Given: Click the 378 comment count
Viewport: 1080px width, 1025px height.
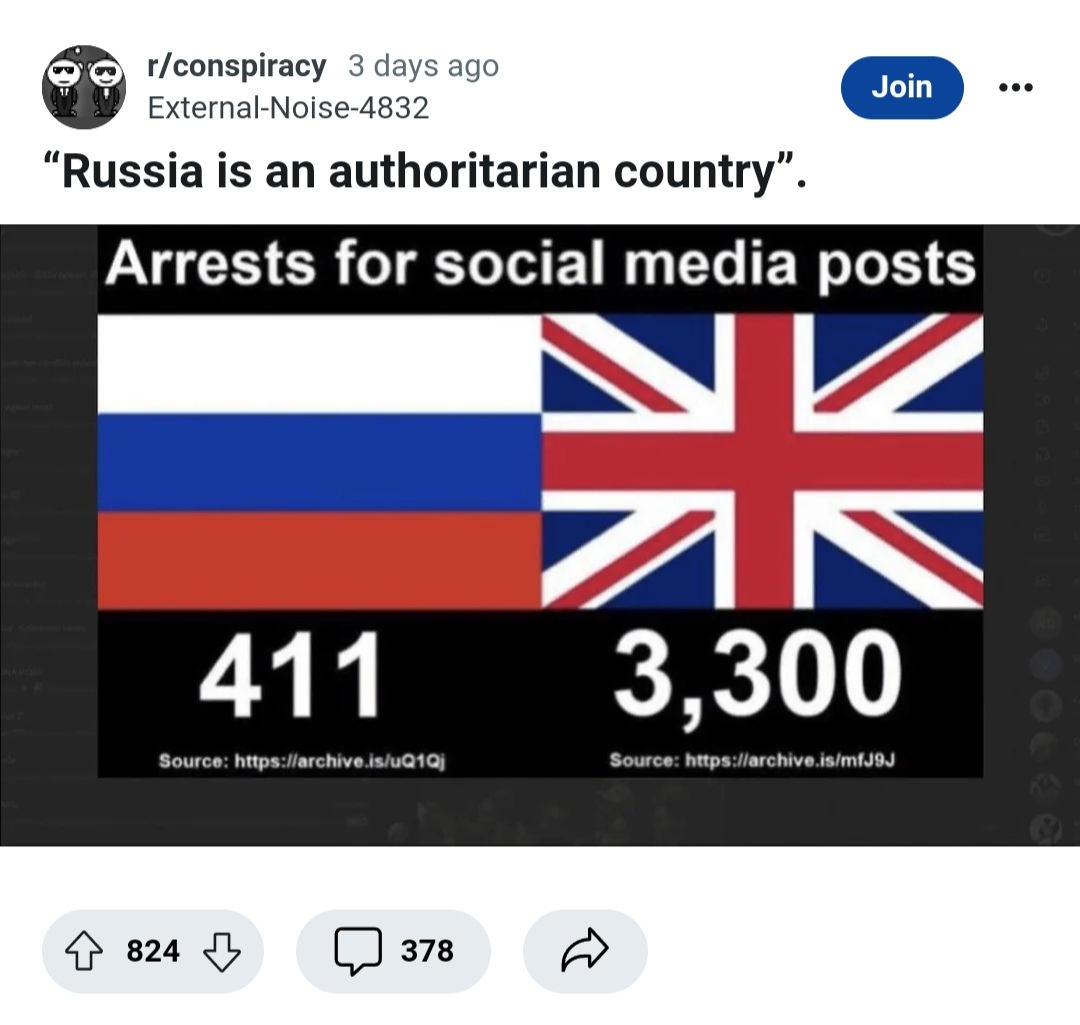Looking at the screenshot, I should (x=427, y=951).
